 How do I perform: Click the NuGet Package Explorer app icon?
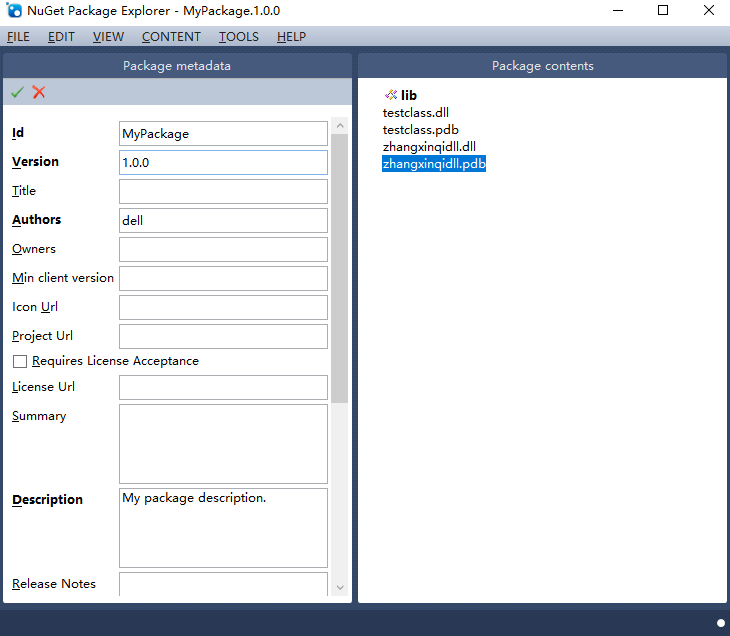14,10
